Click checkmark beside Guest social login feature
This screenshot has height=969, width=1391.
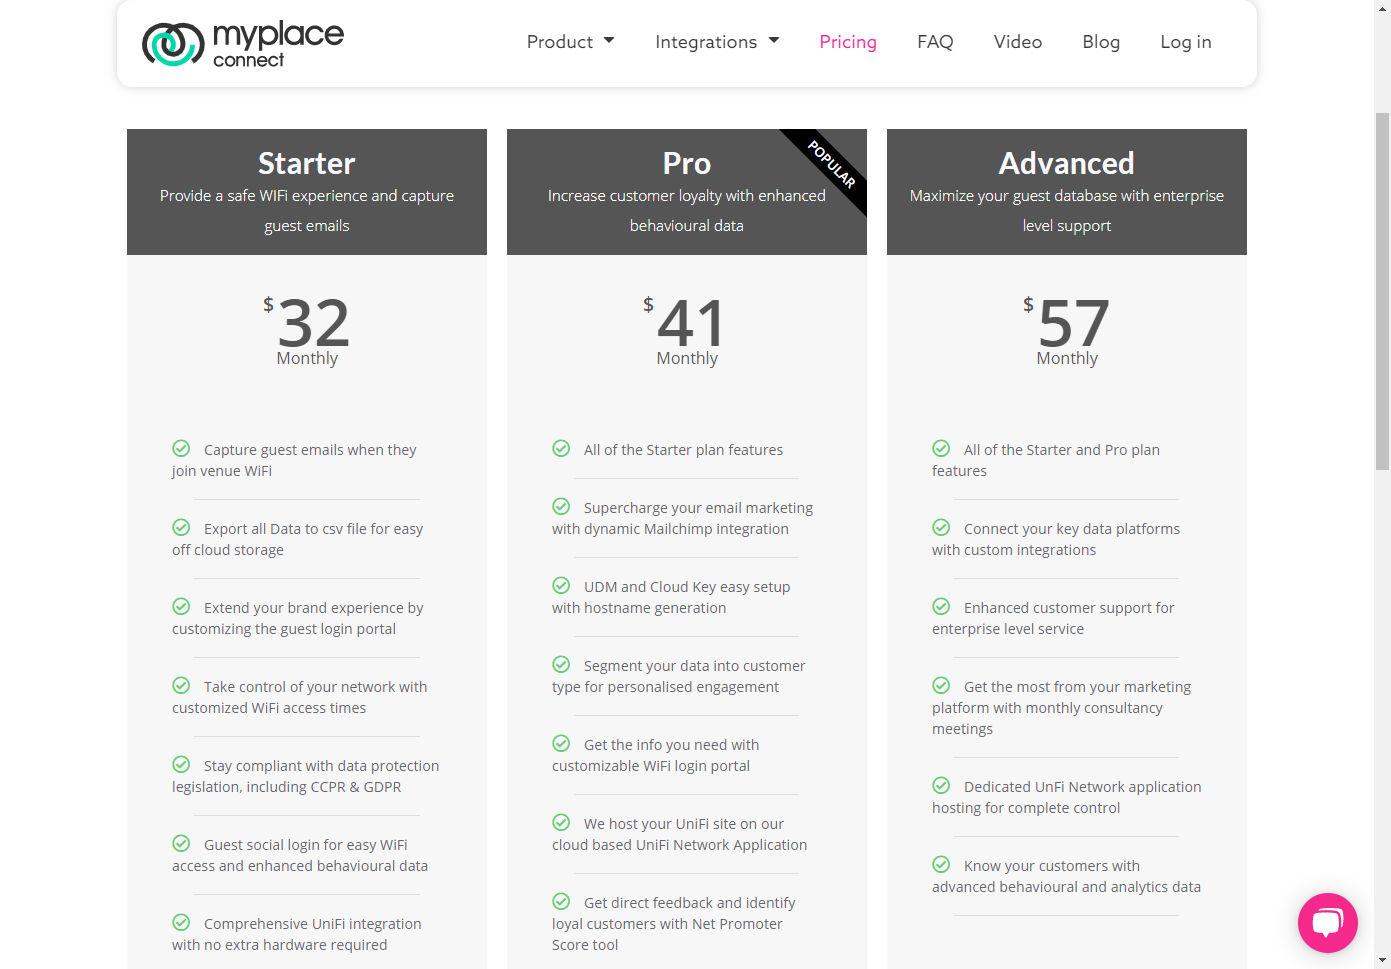pos(181,843)
